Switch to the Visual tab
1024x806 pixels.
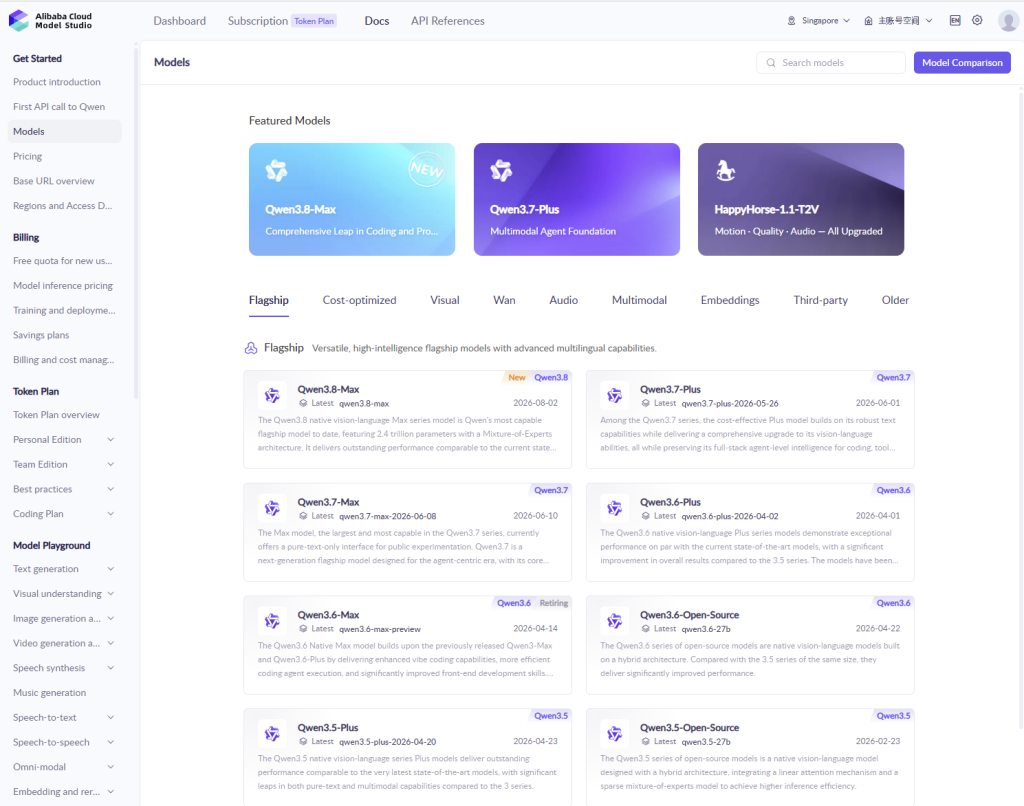pos(445,300)
